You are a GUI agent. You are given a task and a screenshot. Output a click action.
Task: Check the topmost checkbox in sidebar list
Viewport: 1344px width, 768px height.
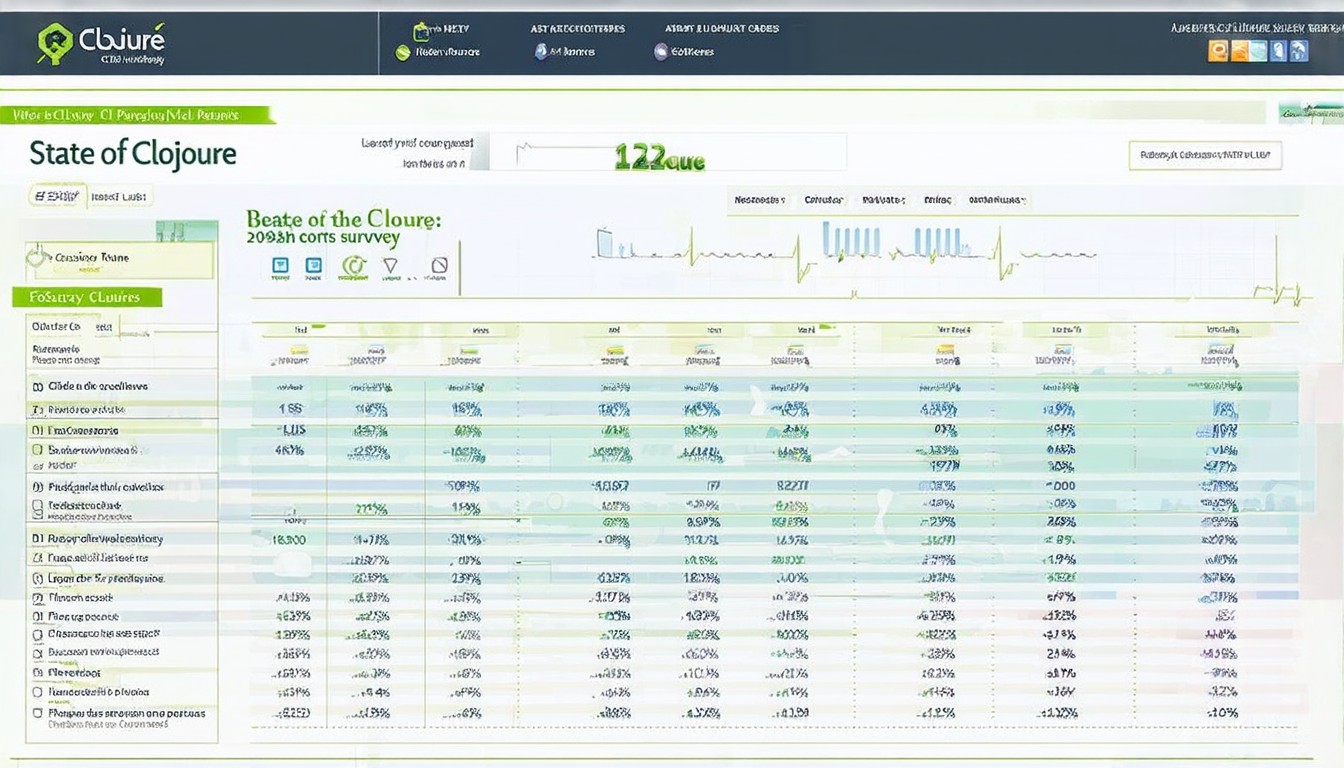click(38, 386)
